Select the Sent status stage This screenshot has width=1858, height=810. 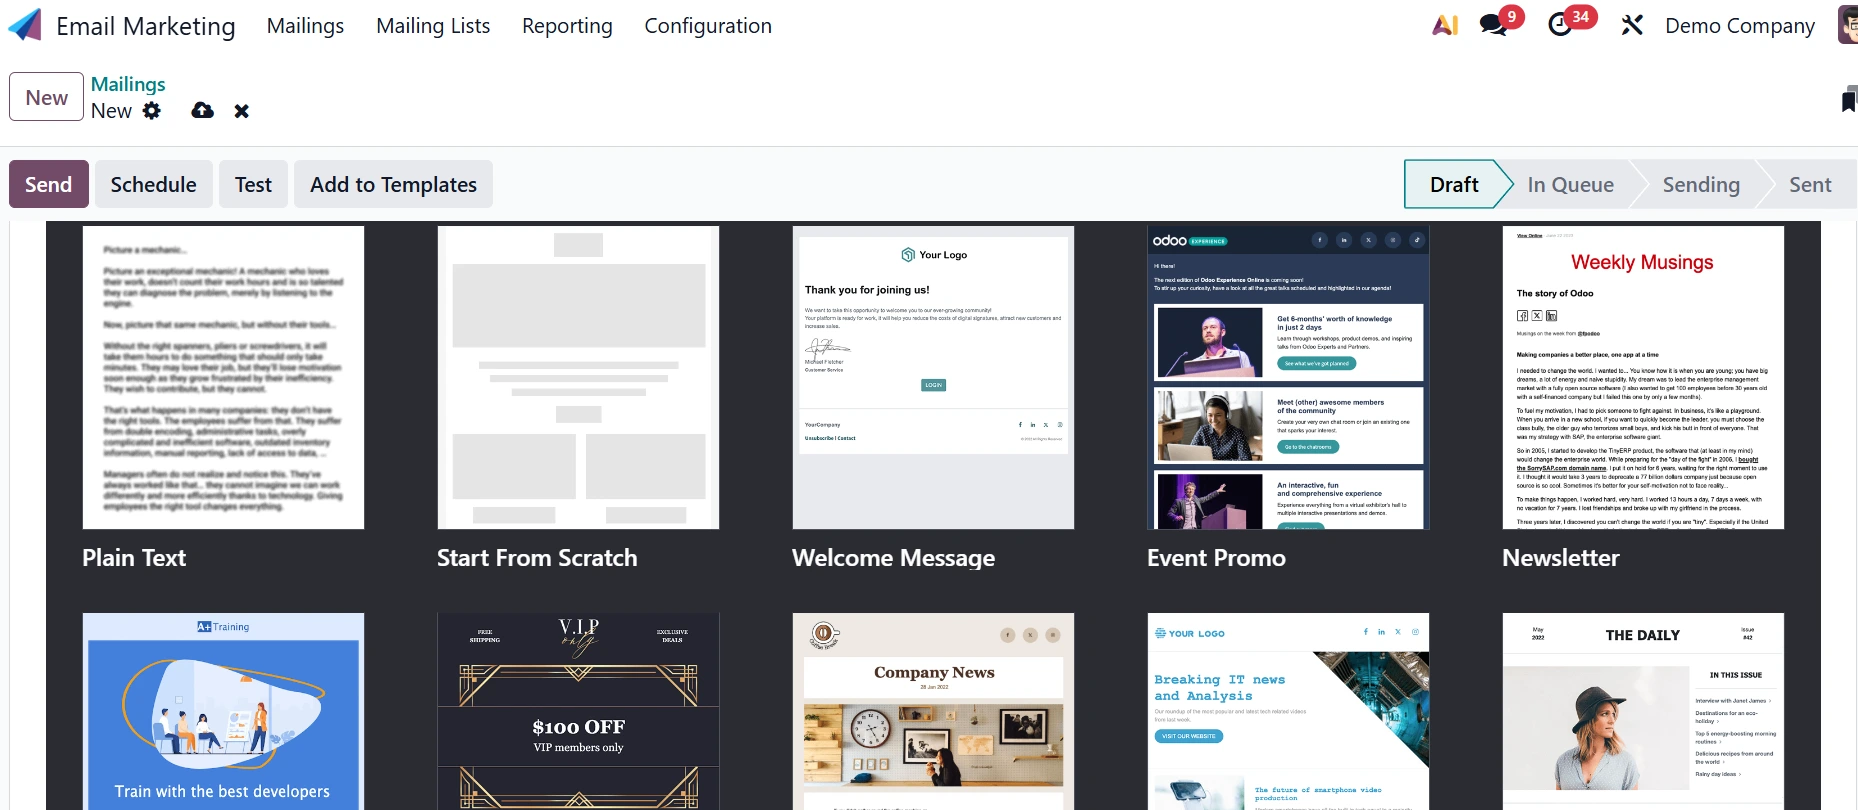coord(1810,184)
